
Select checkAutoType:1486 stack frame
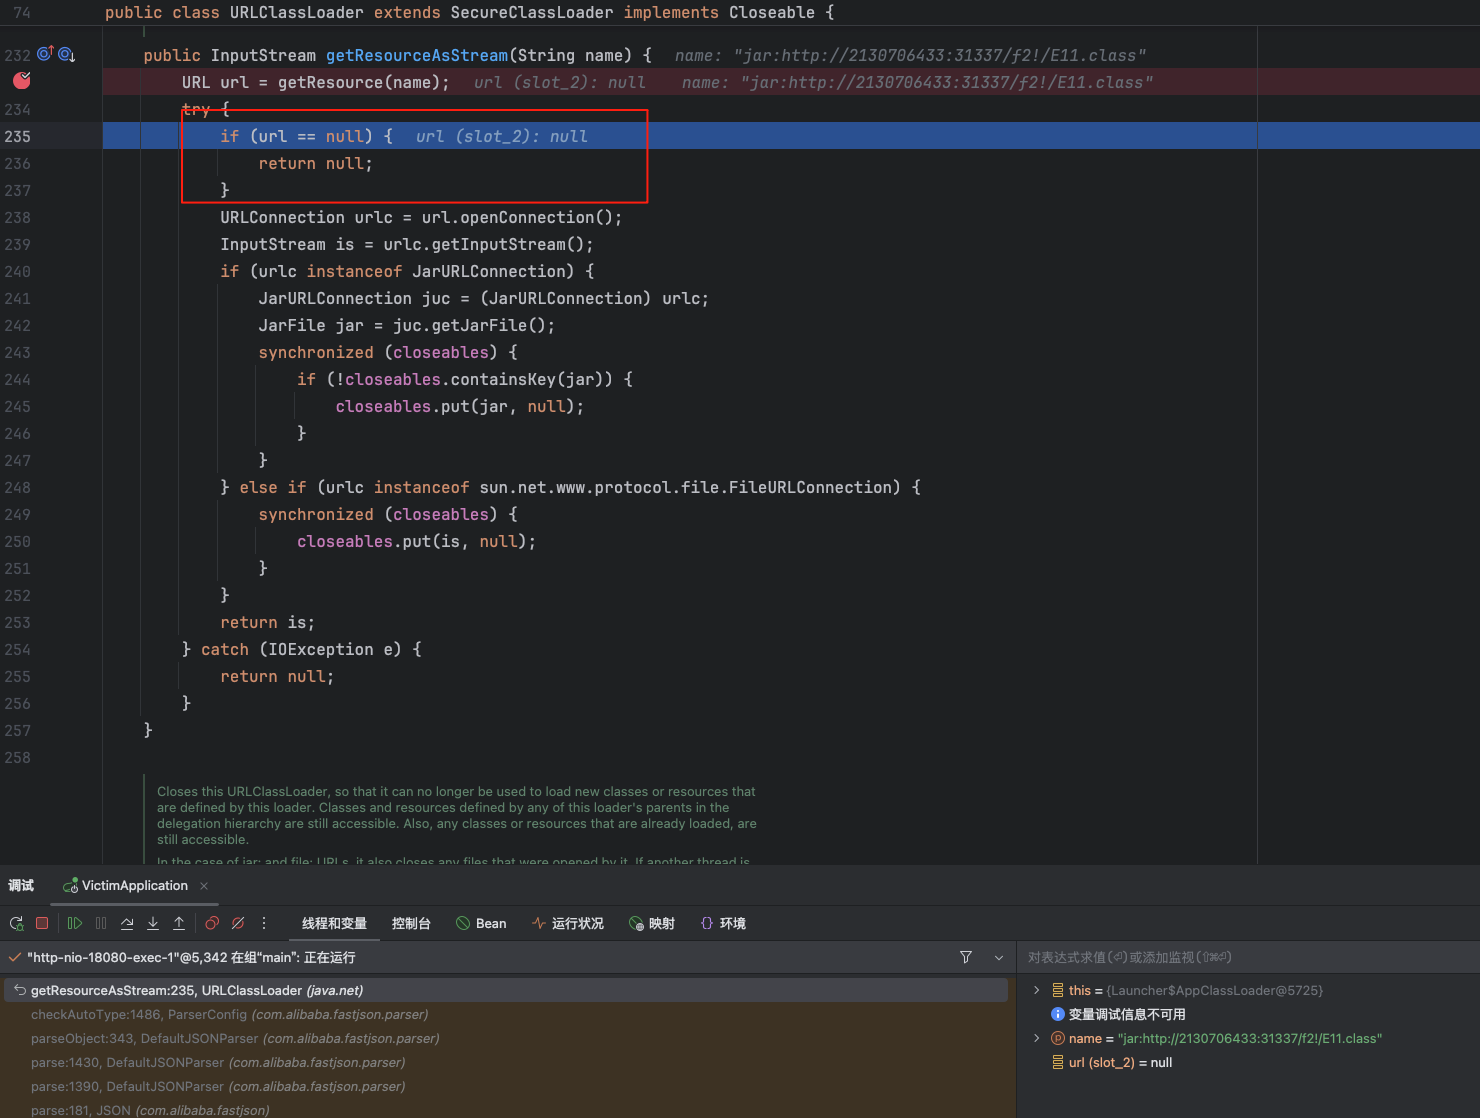[x=505, y=1014]
